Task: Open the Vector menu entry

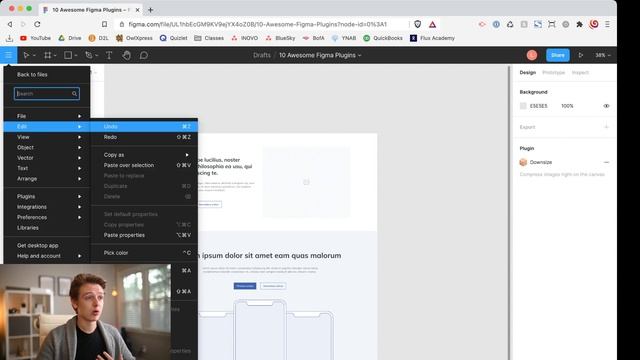Action: 47,158
